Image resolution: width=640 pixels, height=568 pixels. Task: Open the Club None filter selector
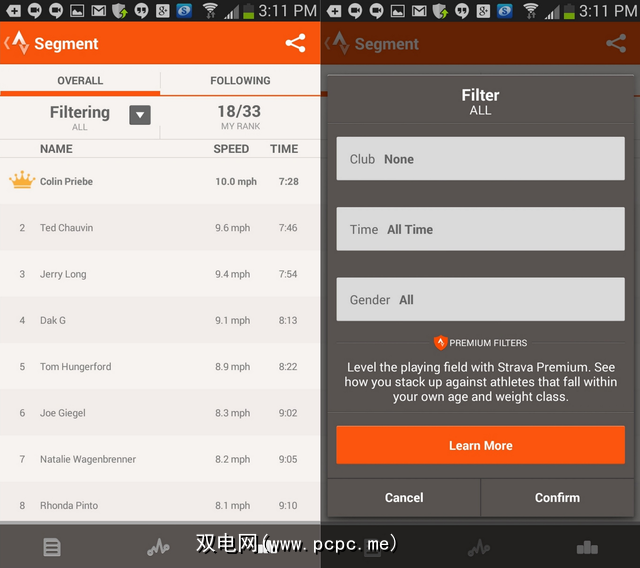click(480, 158)
